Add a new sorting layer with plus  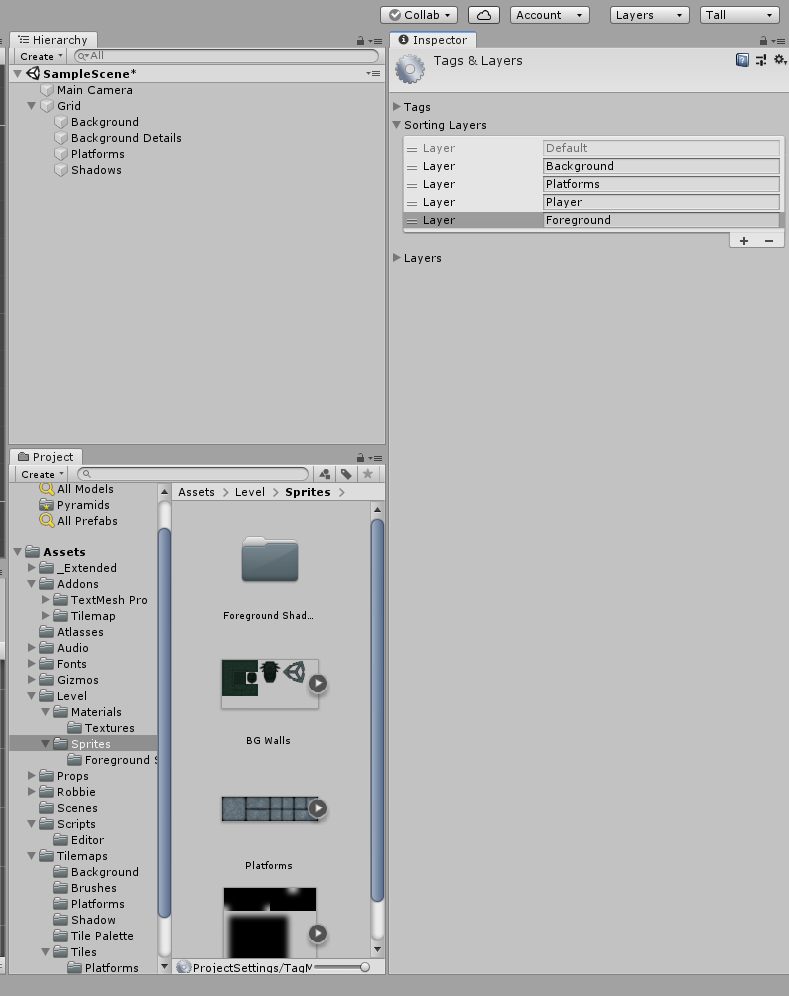(744, 241)
